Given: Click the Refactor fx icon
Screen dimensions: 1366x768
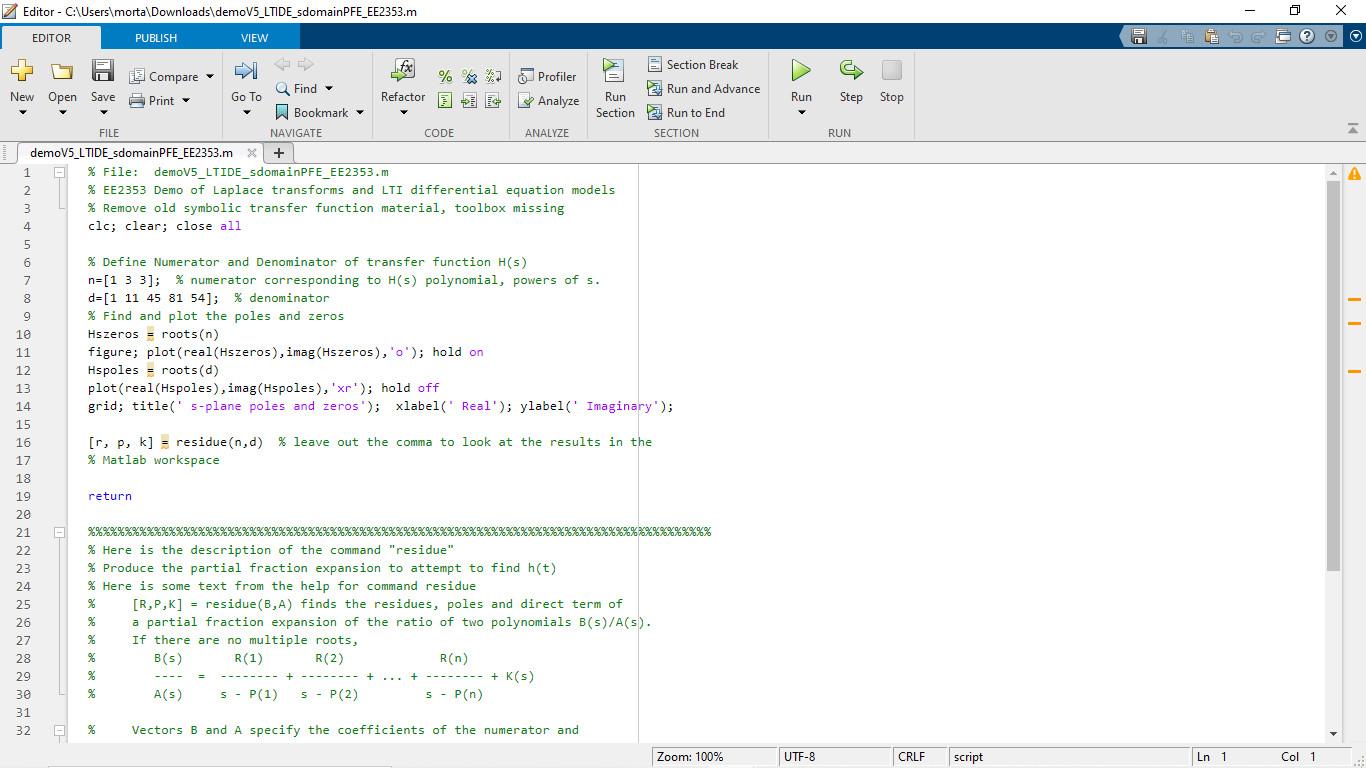Looking at the screenshot, I should 403,70.
